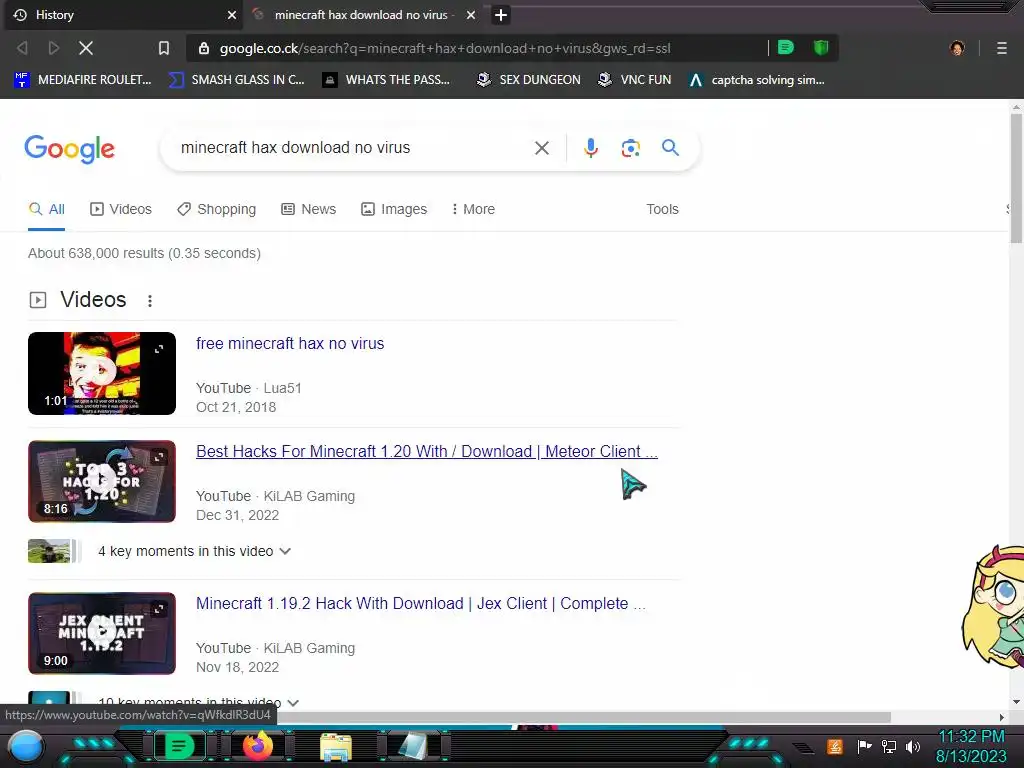Open Minecraft 1.19.2 Hack Jex Client link

tap(421, 603)
